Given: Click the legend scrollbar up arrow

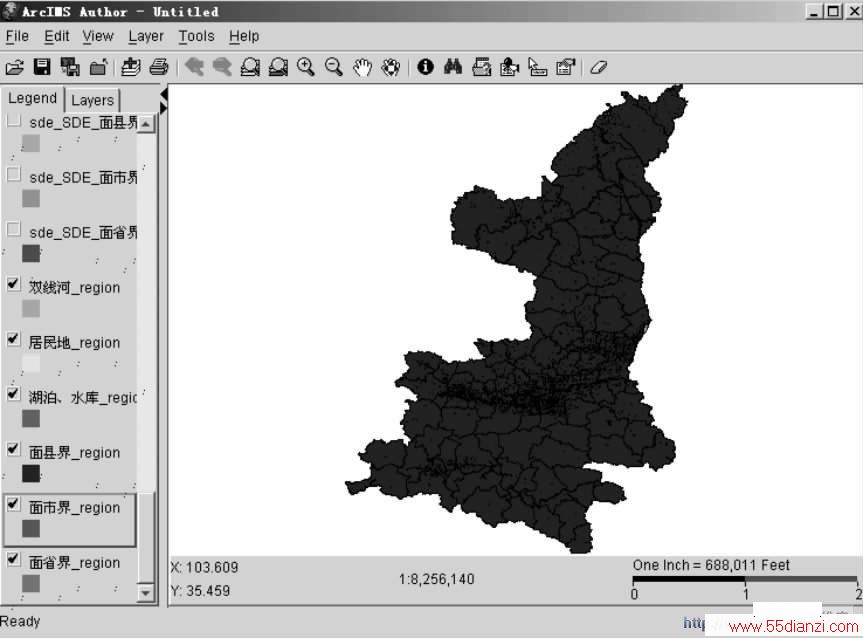Looking at the screenshot, I should tap(145, 123).
